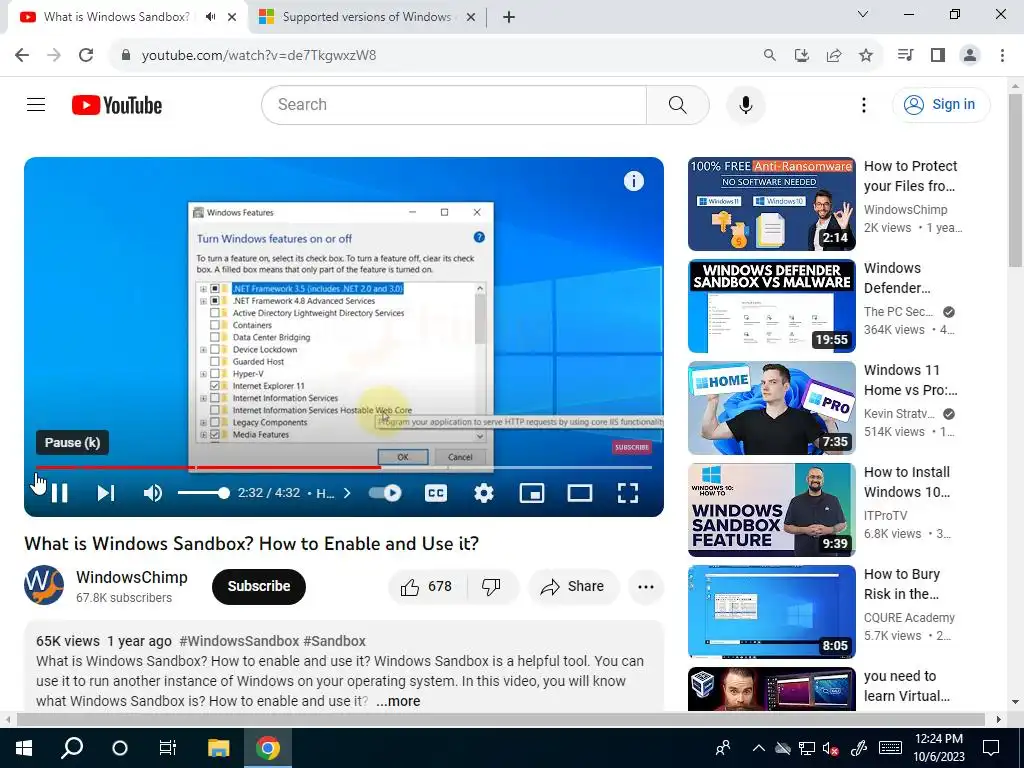Mute the video player volume
This screenshot has height=768, width=1024.
pos(152,493)
